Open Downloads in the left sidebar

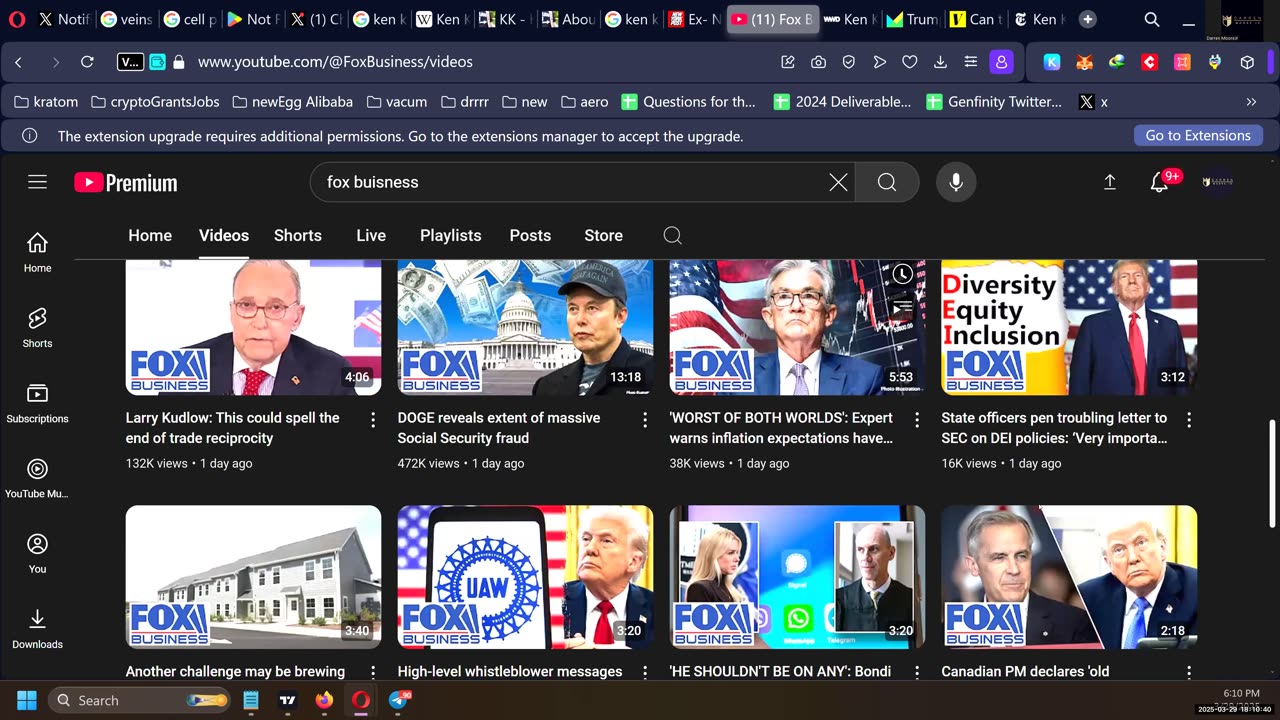(x=37, y=629)
